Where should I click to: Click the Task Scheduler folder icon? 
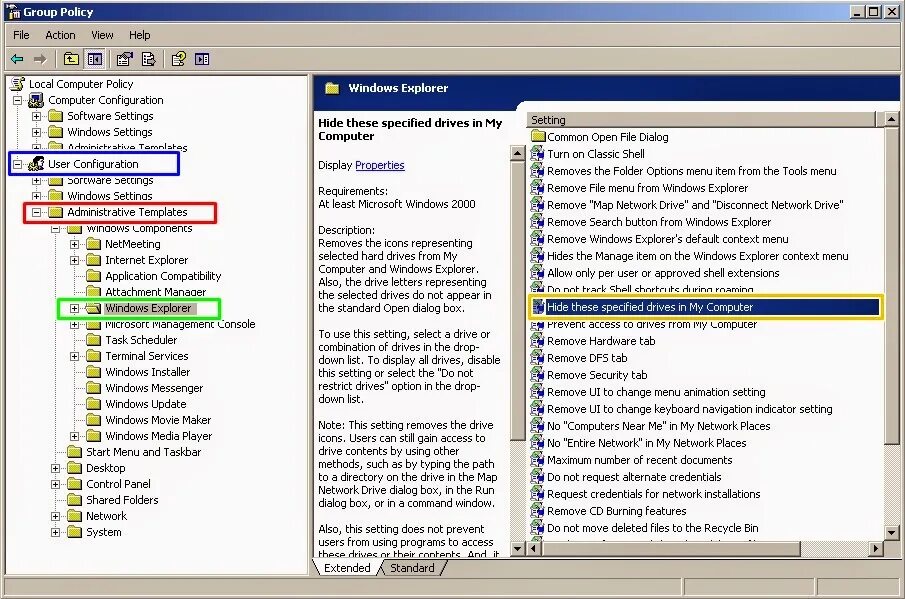94,340
